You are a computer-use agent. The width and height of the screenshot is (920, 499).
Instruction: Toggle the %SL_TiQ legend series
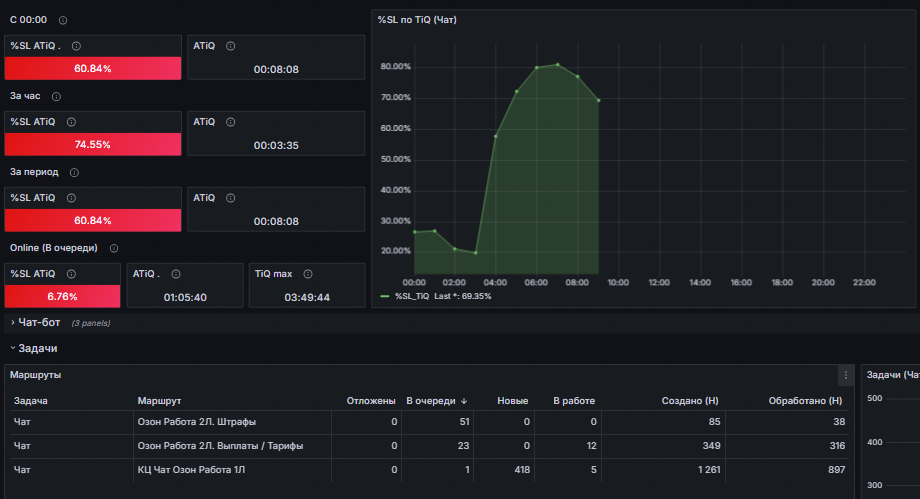click(412, 296)
